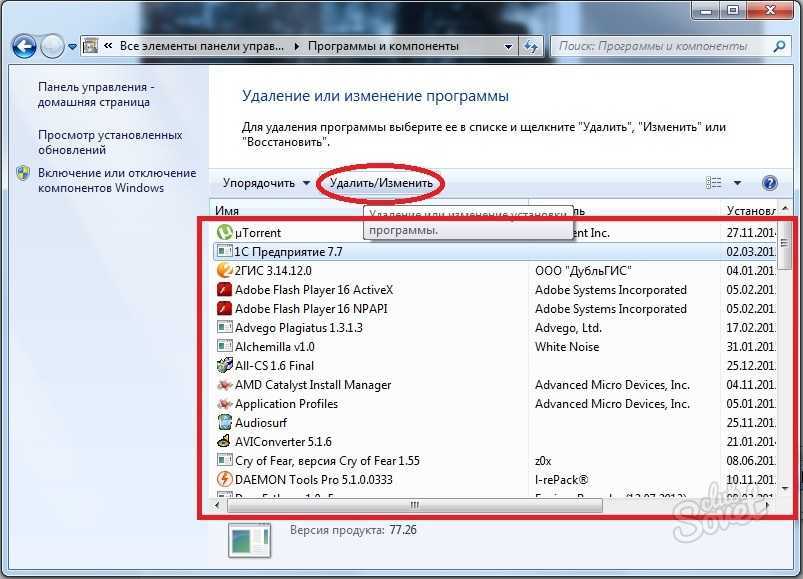This screenshot has height=579, width=803.
Task: Click the AMD Catalyst Install Manager icon
Action: pyautogui.click(x=224, y=384)
